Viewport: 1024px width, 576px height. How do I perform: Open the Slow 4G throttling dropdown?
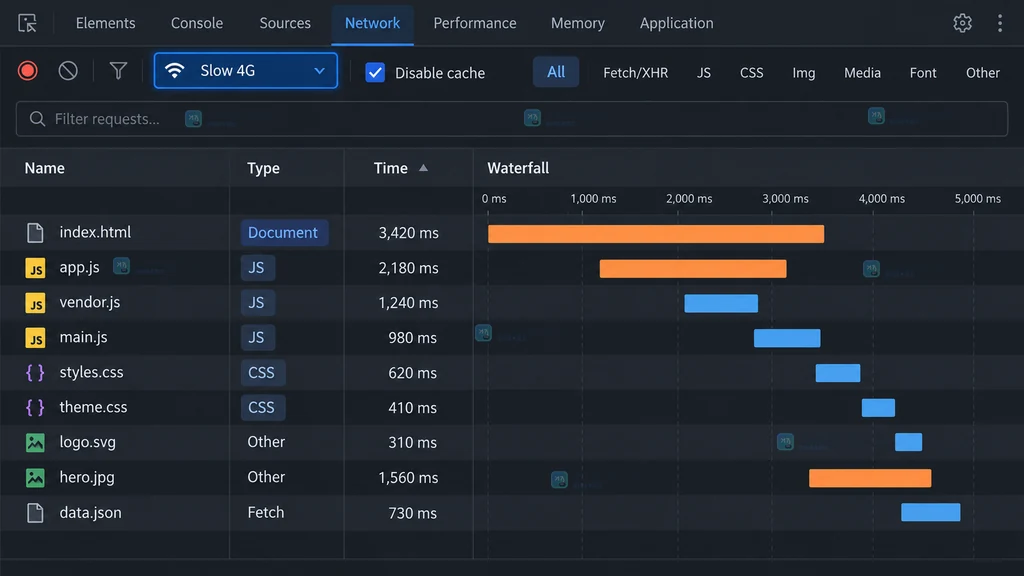(246, 71)
